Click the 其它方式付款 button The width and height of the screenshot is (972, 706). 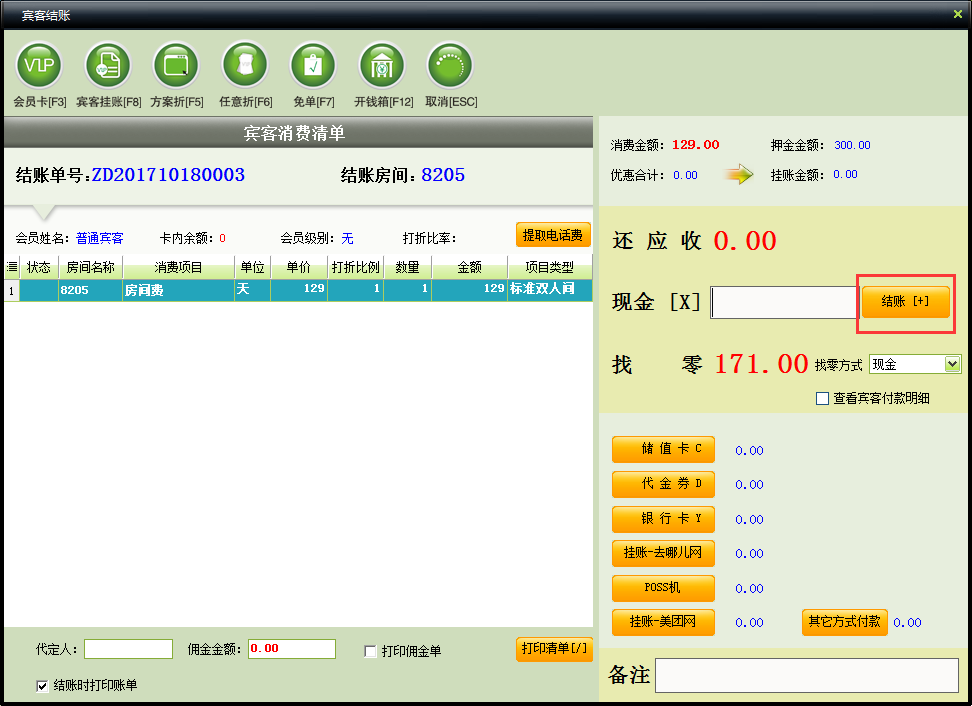[844, 622]
